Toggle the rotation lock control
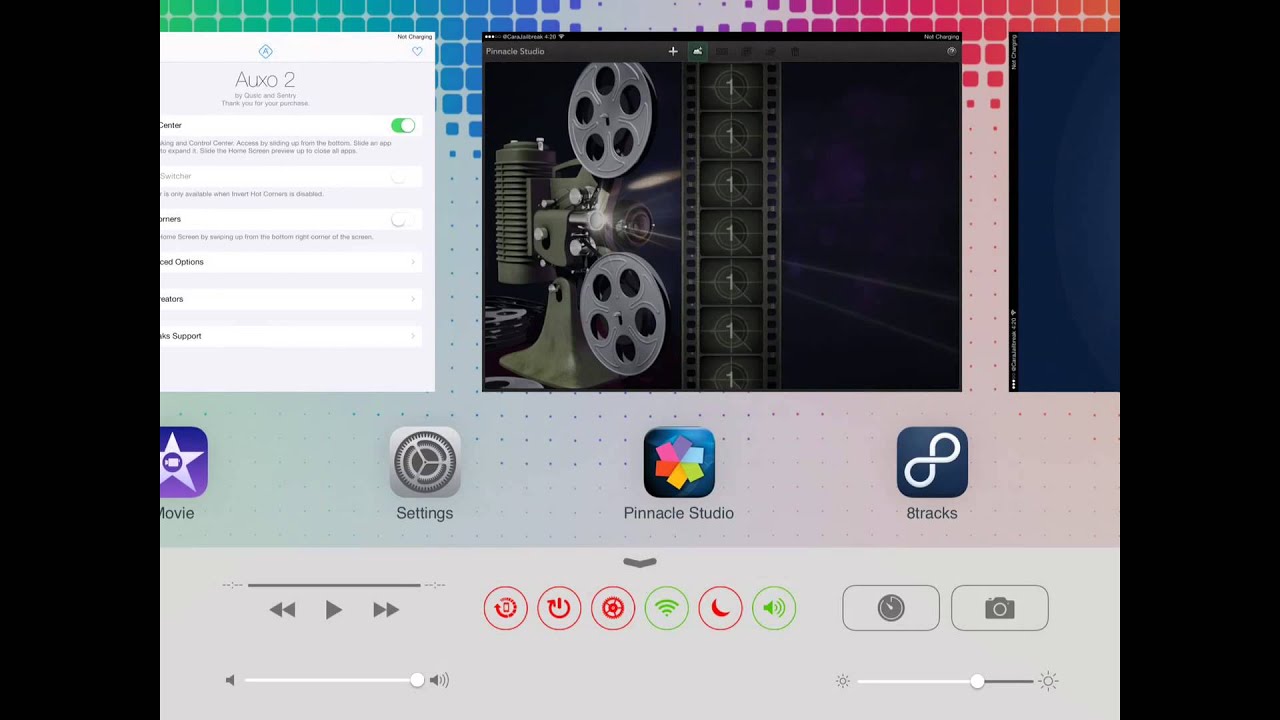Screen dimensions: 1280x720 click(506, 608)
